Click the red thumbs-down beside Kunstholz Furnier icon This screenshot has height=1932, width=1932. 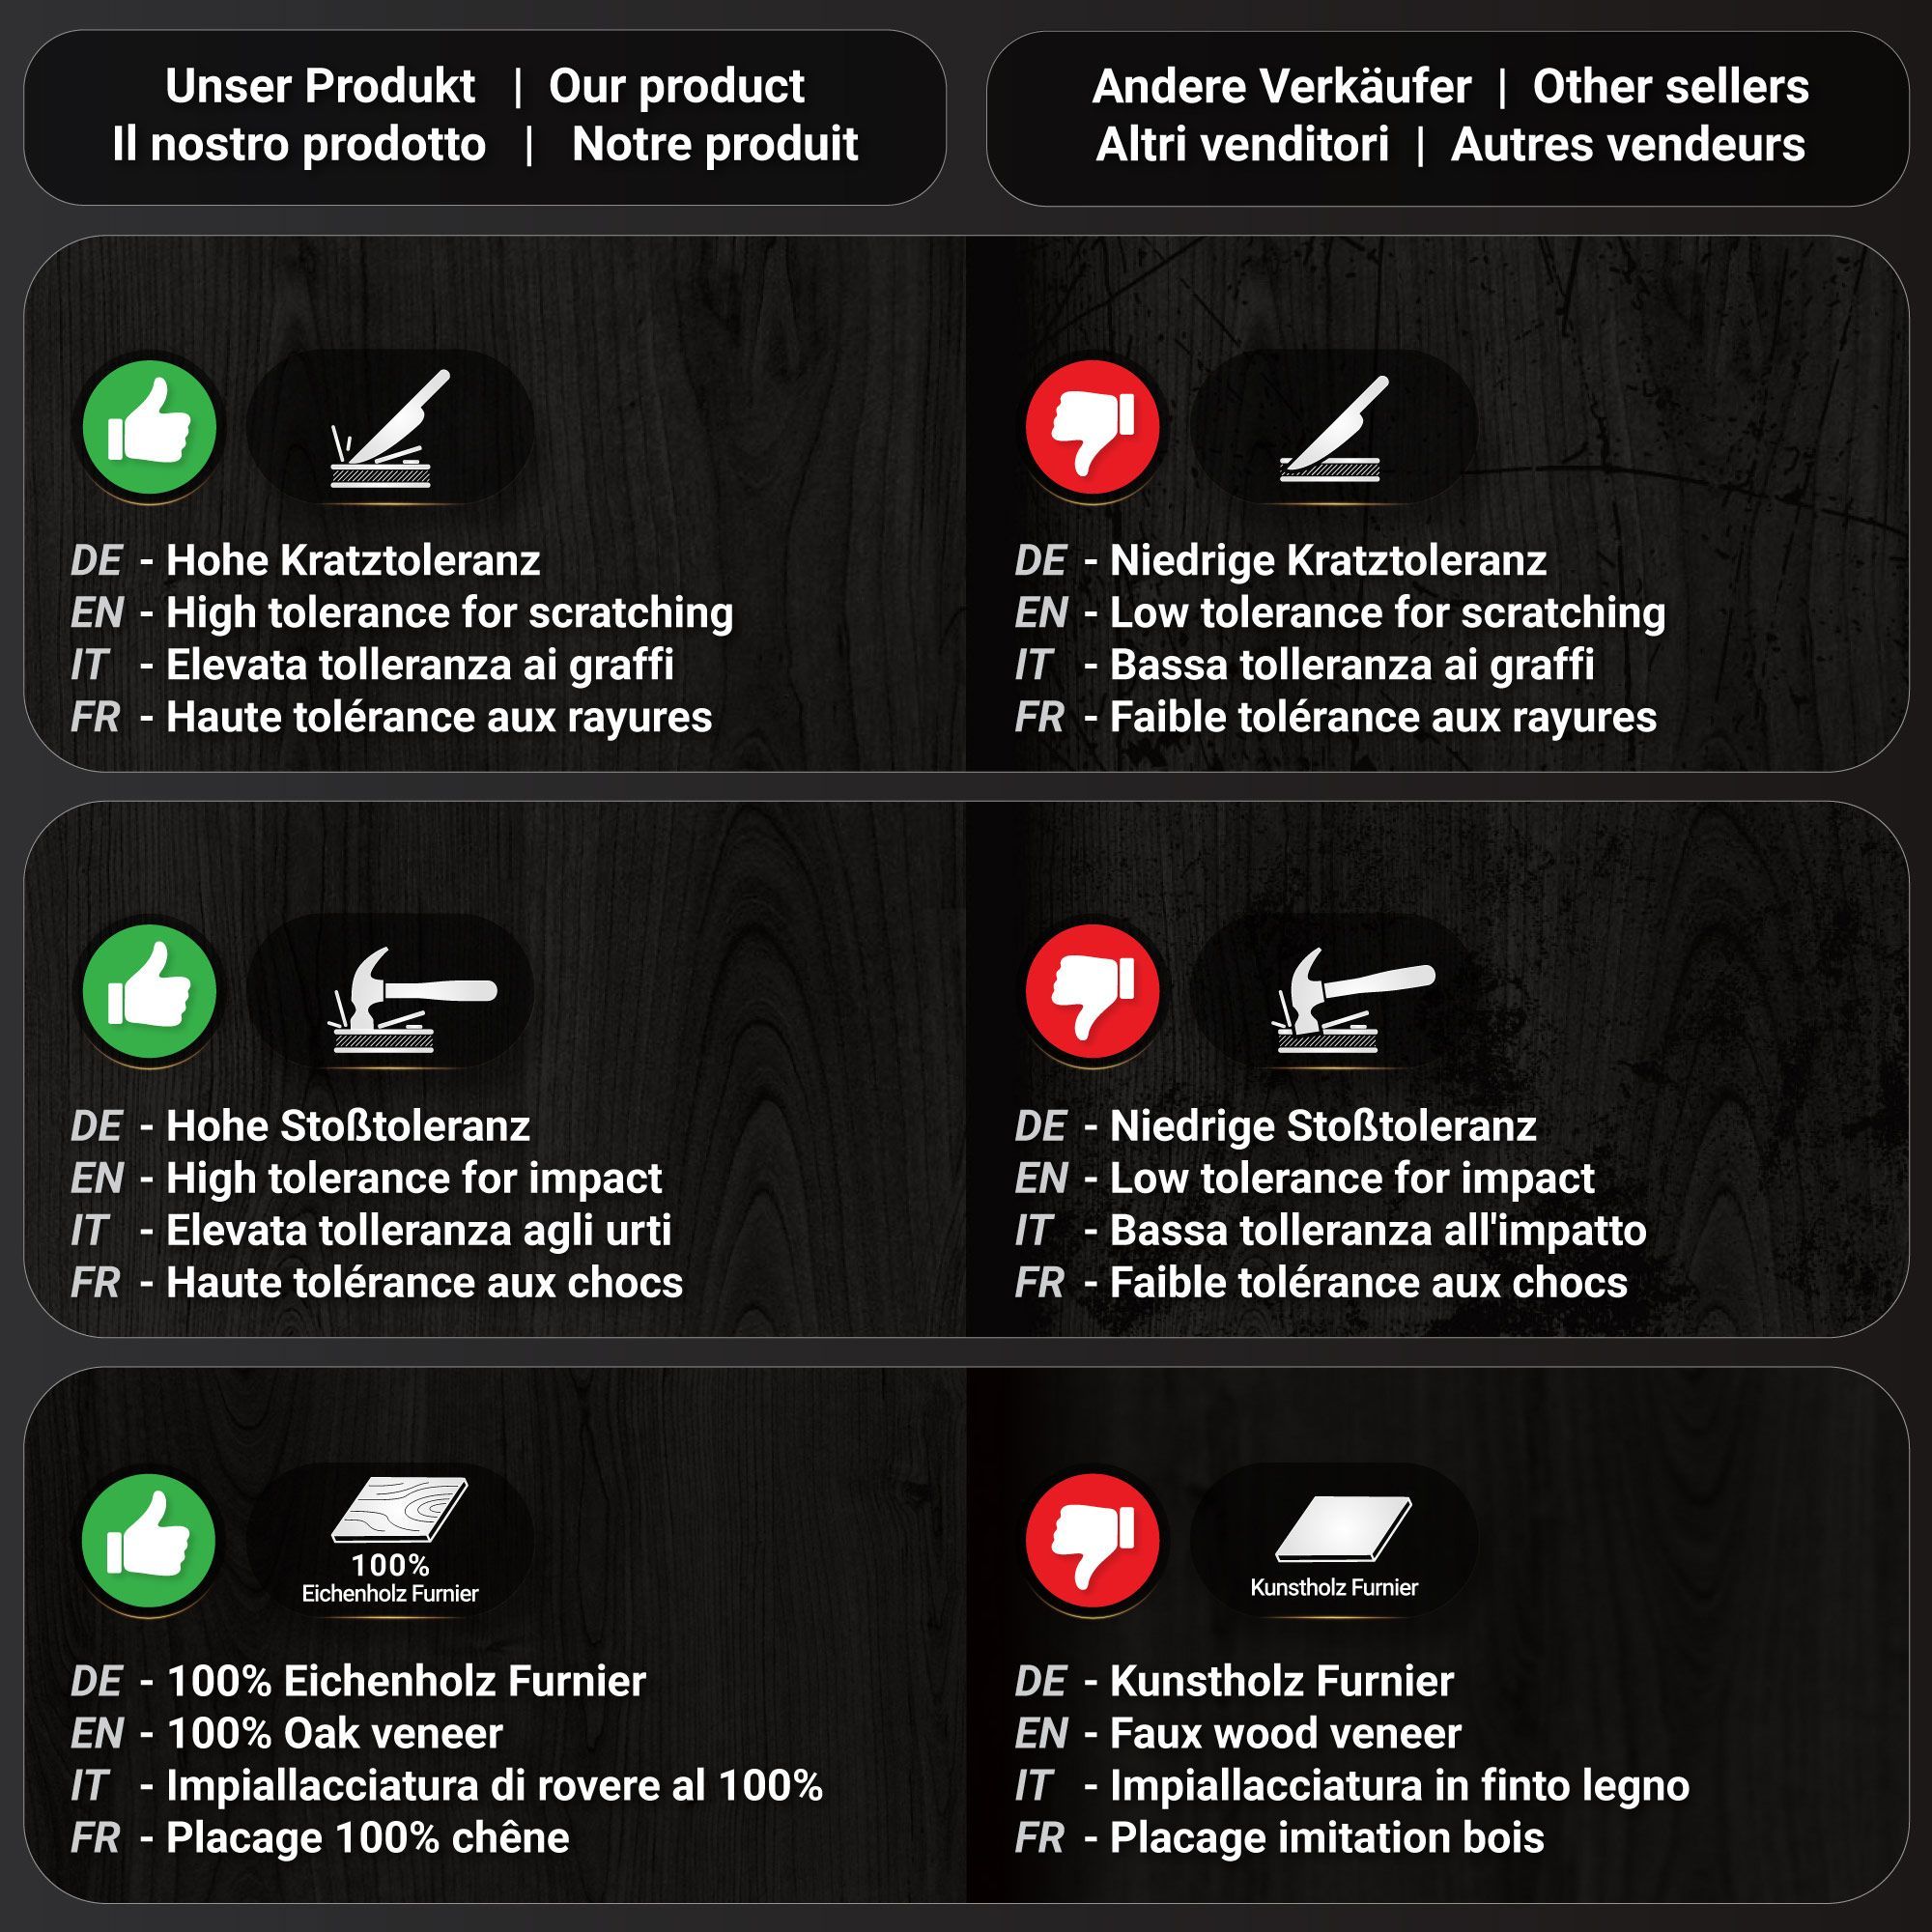(1093, 1541)
